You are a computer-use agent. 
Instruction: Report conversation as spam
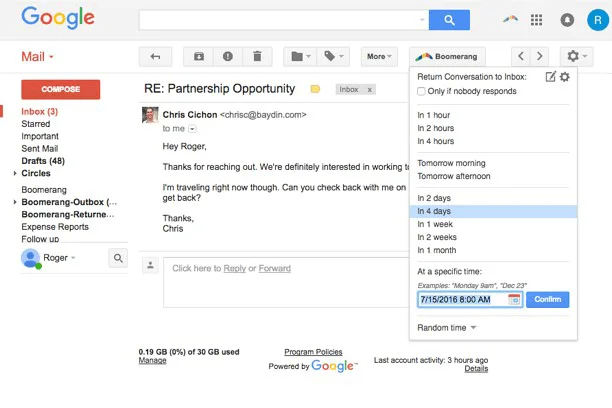pos(228,57)
